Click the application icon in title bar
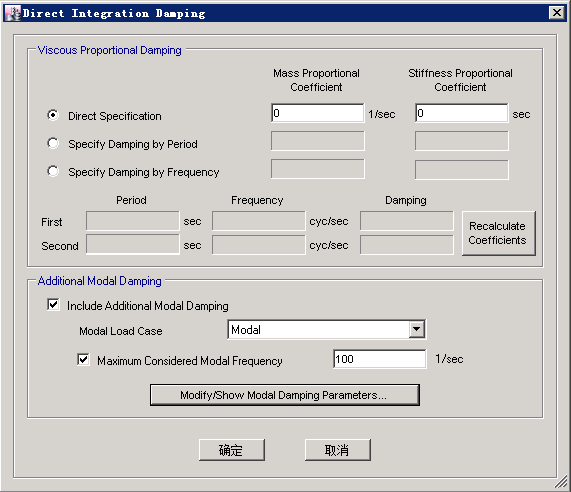 tap(13, 13)
